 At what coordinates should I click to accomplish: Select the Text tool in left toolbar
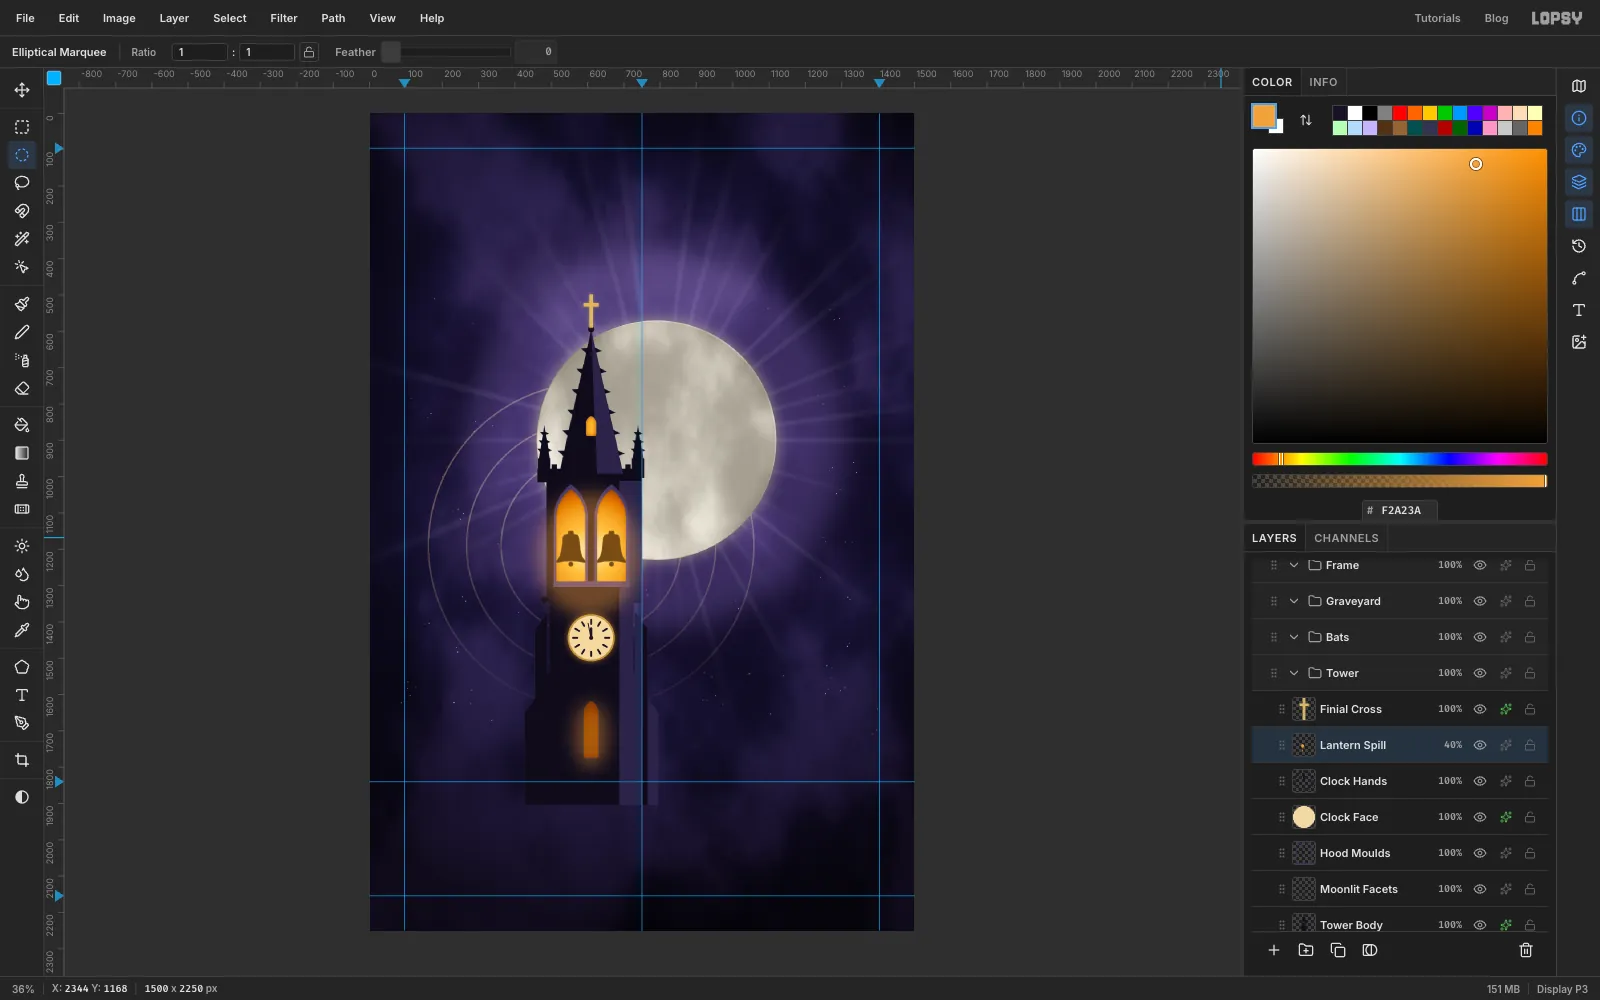22,695
